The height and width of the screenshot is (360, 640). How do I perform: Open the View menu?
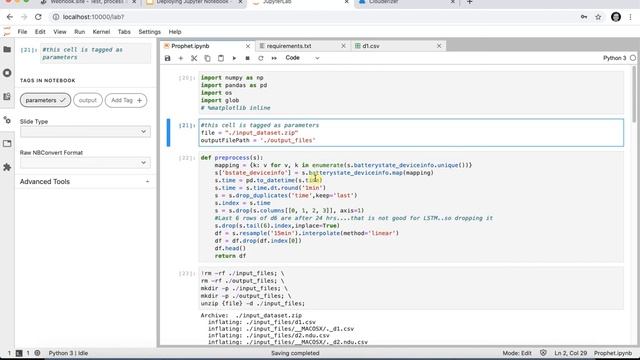tap(60, 32)
